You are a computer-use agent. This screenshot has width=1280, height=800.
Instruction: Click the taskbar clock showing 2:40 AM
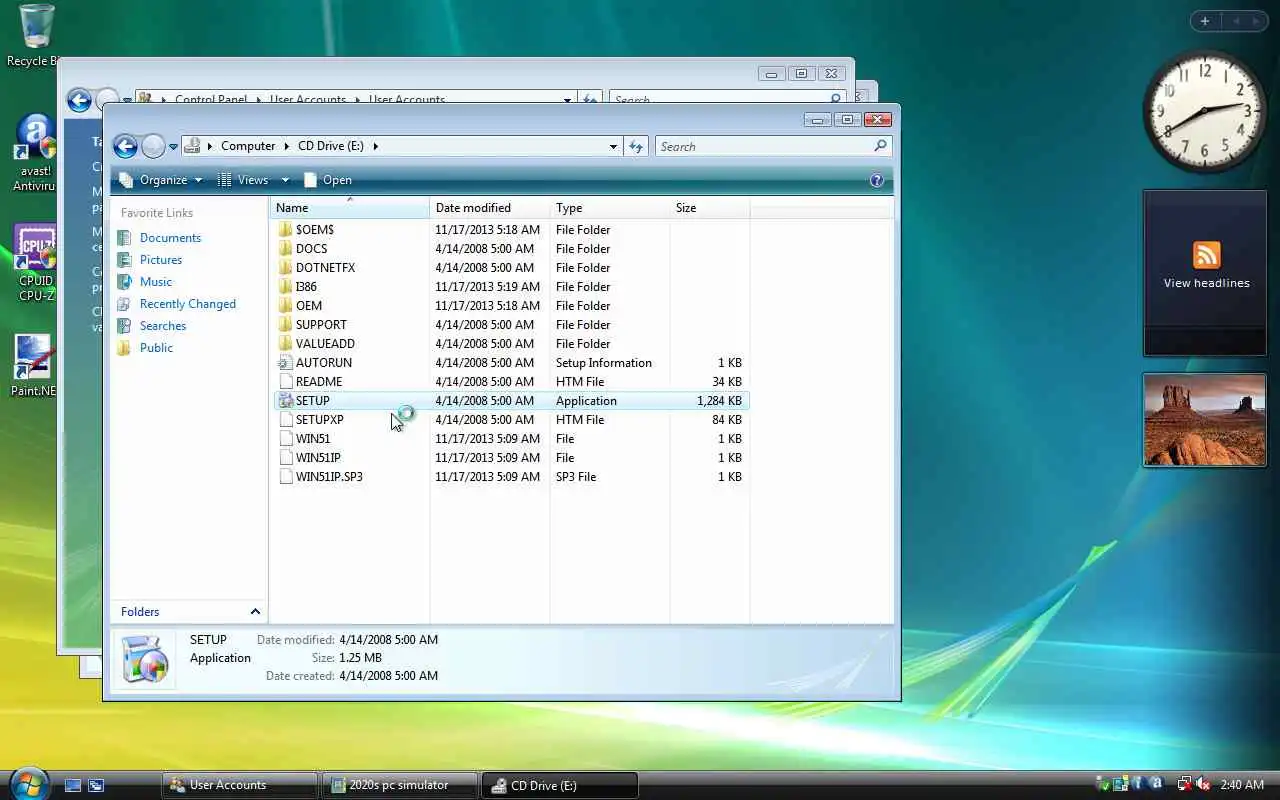click(x=1242, y=785)
